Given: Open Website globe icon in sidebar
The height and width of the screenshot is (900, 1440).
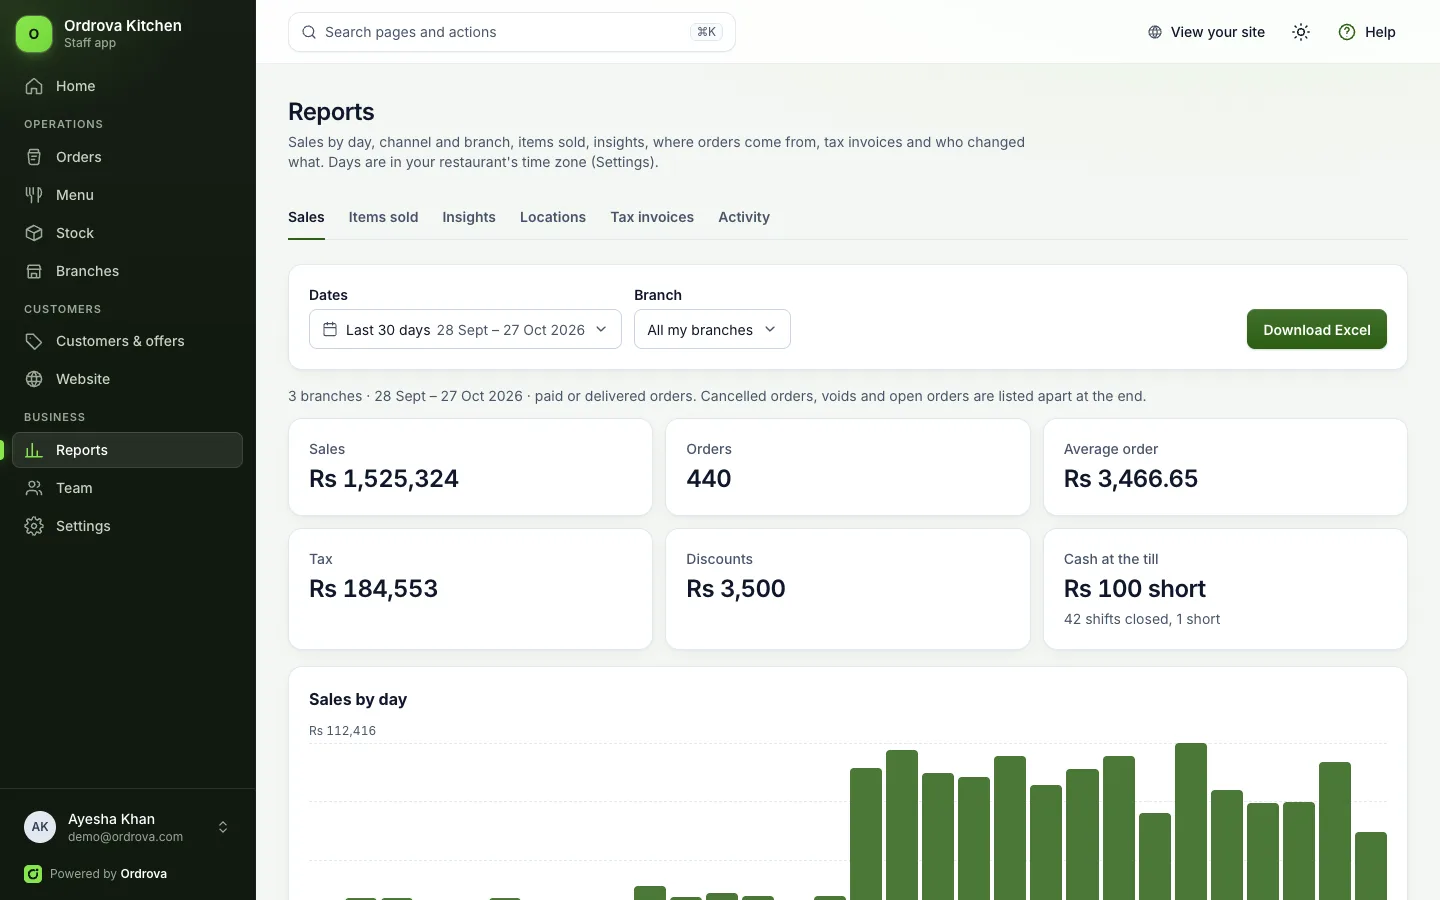Looking at the screenshot, I should pyautogui.click(x=34, y=379).
